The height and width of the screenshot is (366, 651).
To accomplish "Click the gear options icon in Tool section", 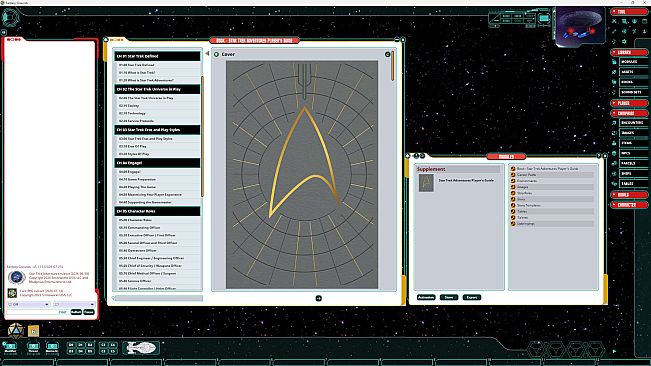I will [x=624, y=41].
